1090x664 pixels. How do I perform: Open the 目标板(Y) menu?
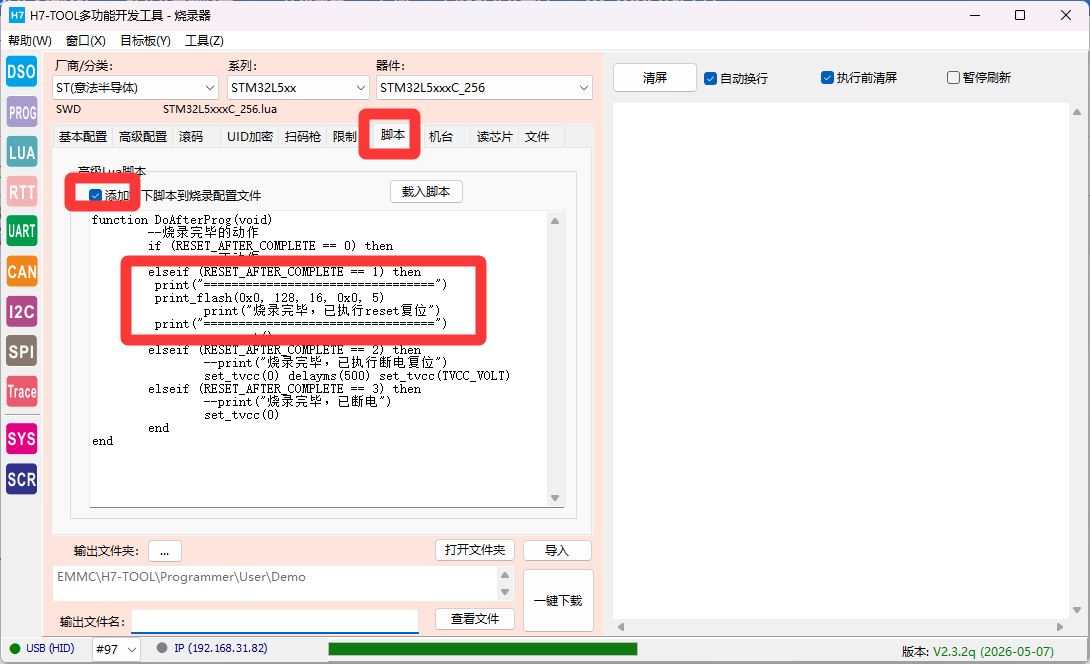(x=145, y=40)
